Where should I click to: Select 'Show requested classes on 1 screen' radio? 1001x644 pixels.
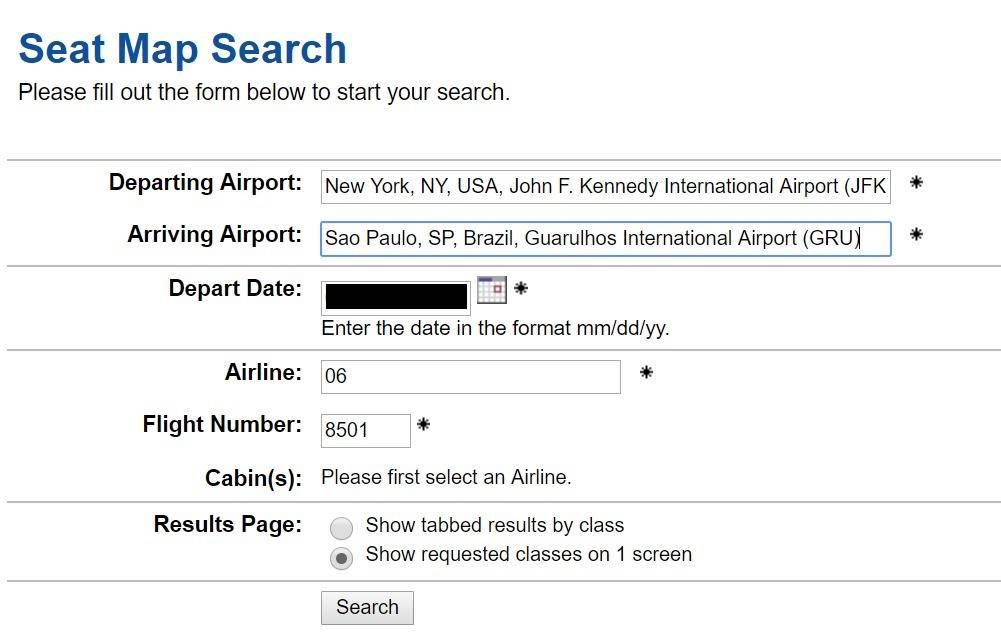(342, 558)
